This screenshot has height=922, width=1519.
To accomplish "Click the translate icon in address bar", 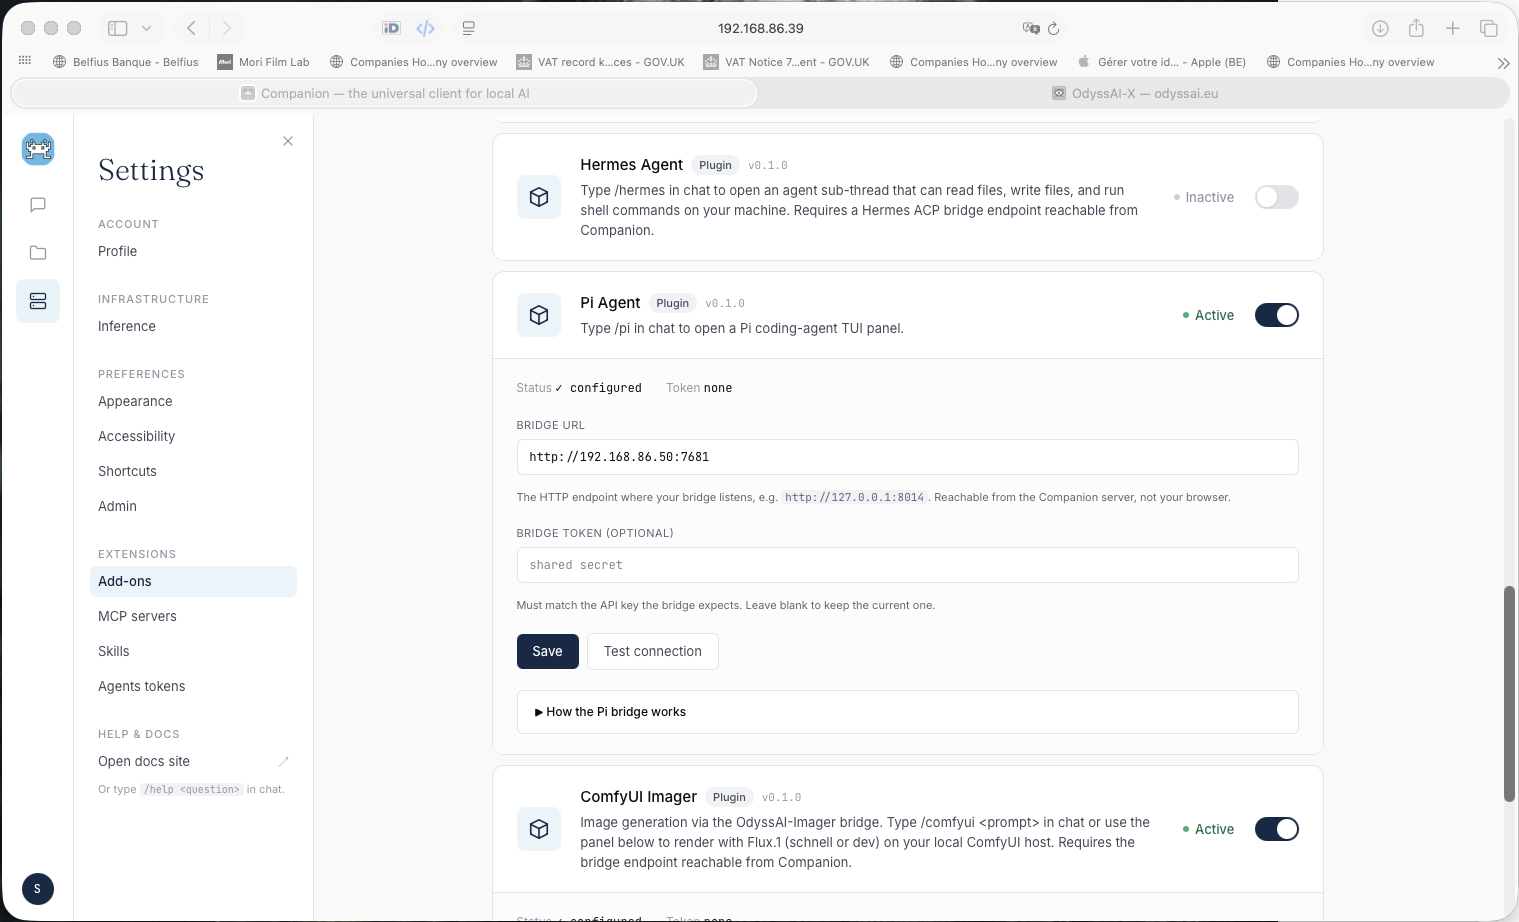I will tap(1031, 28).
